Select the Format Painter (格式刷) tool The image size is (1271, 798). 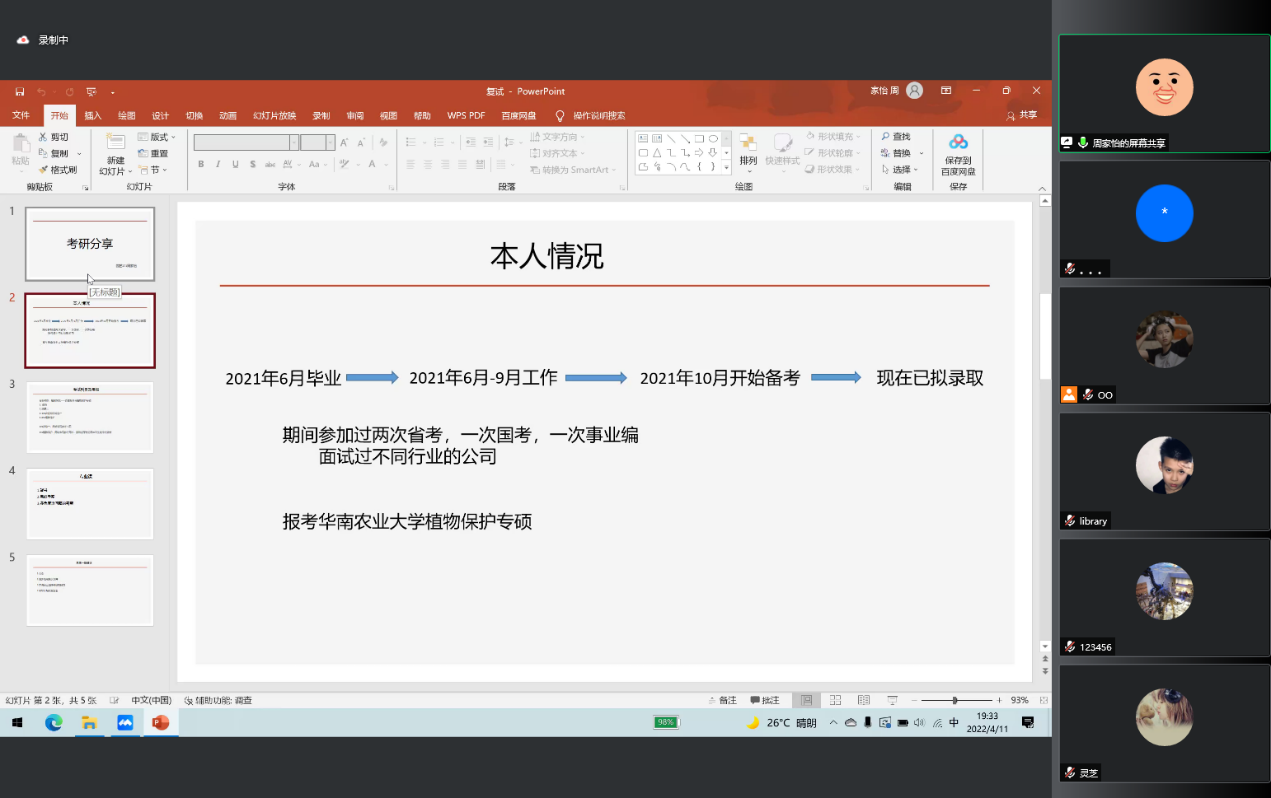58,170
